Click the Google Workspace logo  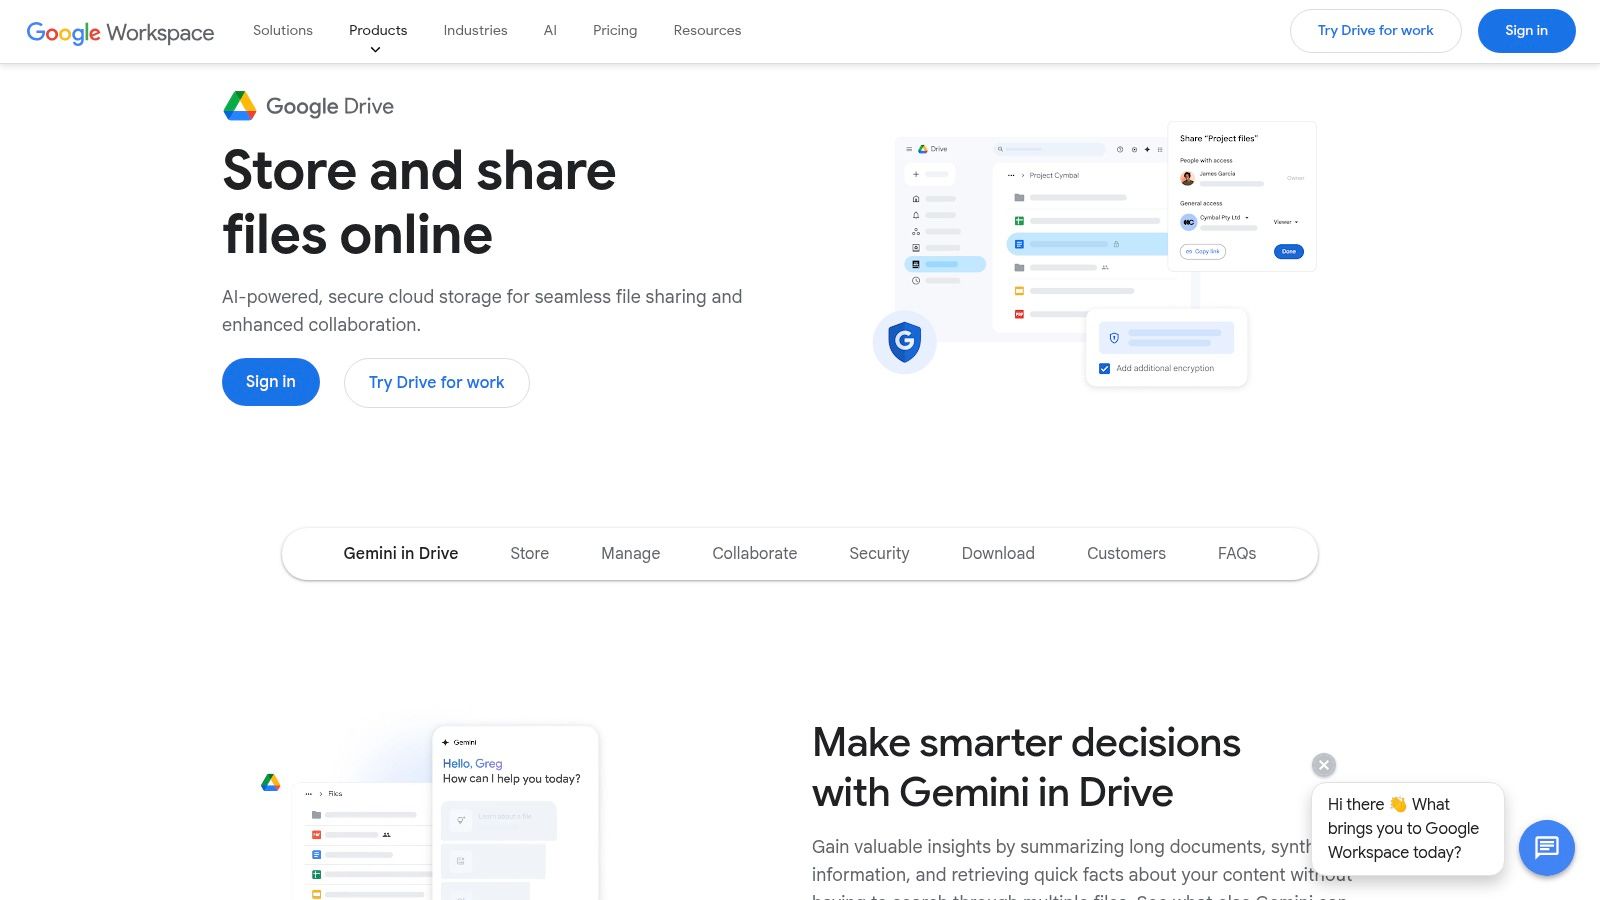click(x=120, y=32)
